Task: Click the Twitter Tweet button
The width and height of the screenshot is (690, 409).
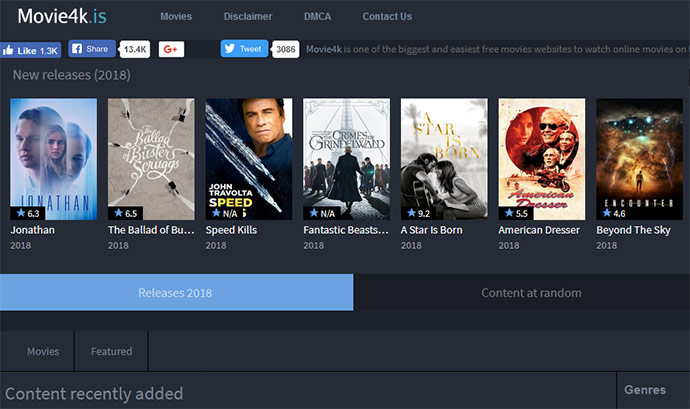Action: pos(244,49)
